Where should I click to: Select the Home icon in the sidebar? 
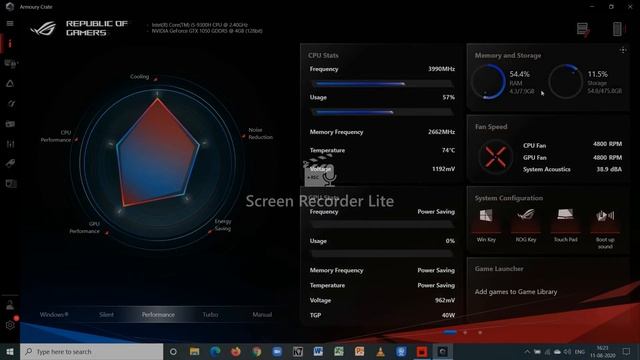pyautogui.click(x=10, y=43)
